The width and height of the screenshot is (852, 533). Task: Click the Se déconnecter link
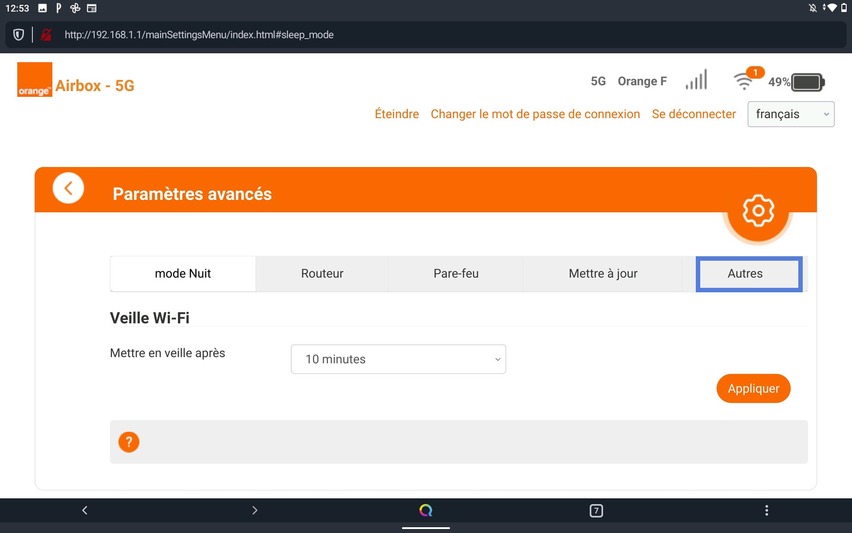[694, 114]
